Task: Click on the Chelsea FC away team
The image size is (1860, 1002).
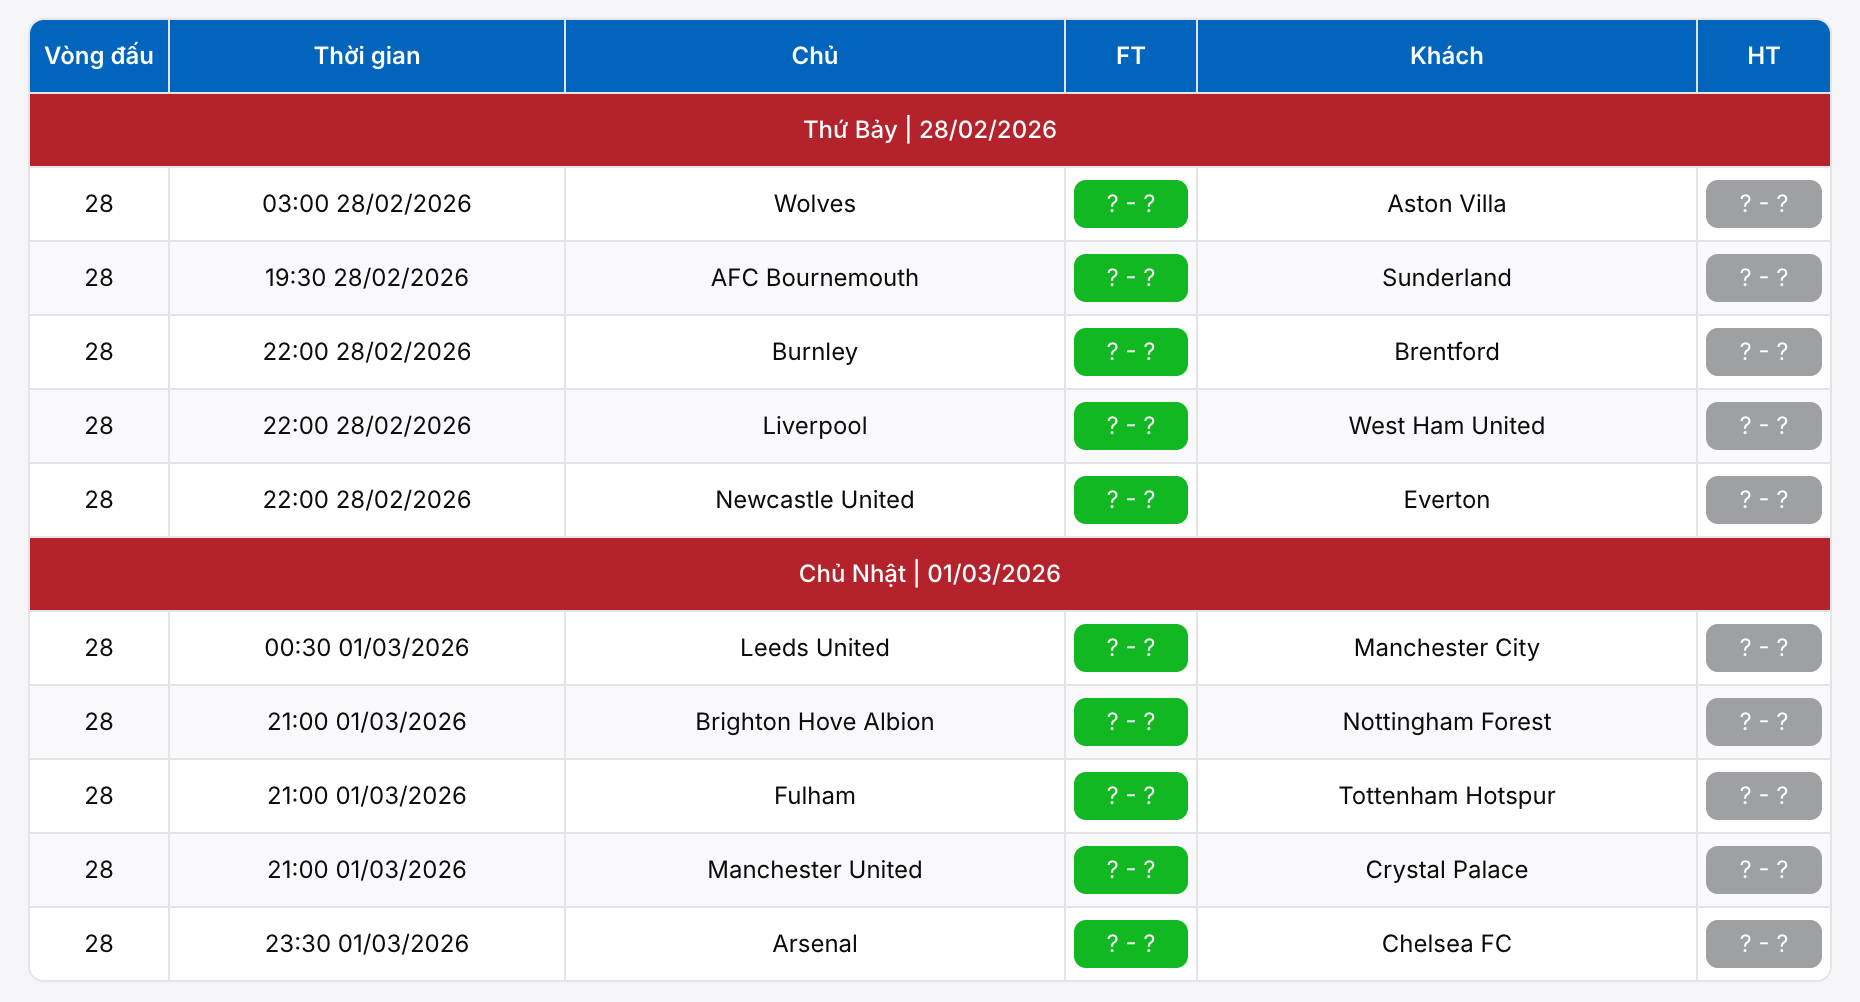Action: click(x=1446, y=944)
